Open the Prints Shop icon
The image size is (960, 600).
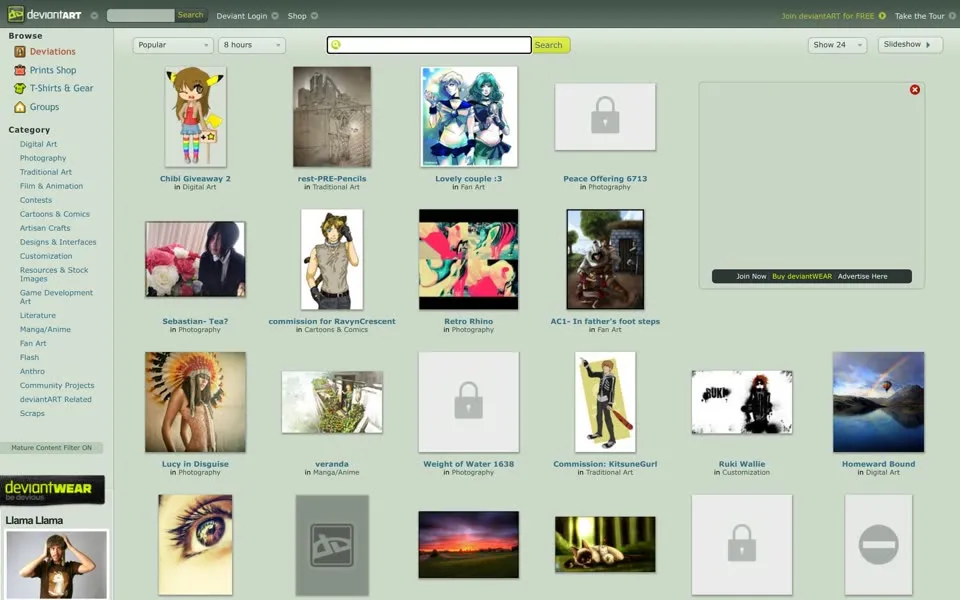click(x=20, y=70)
